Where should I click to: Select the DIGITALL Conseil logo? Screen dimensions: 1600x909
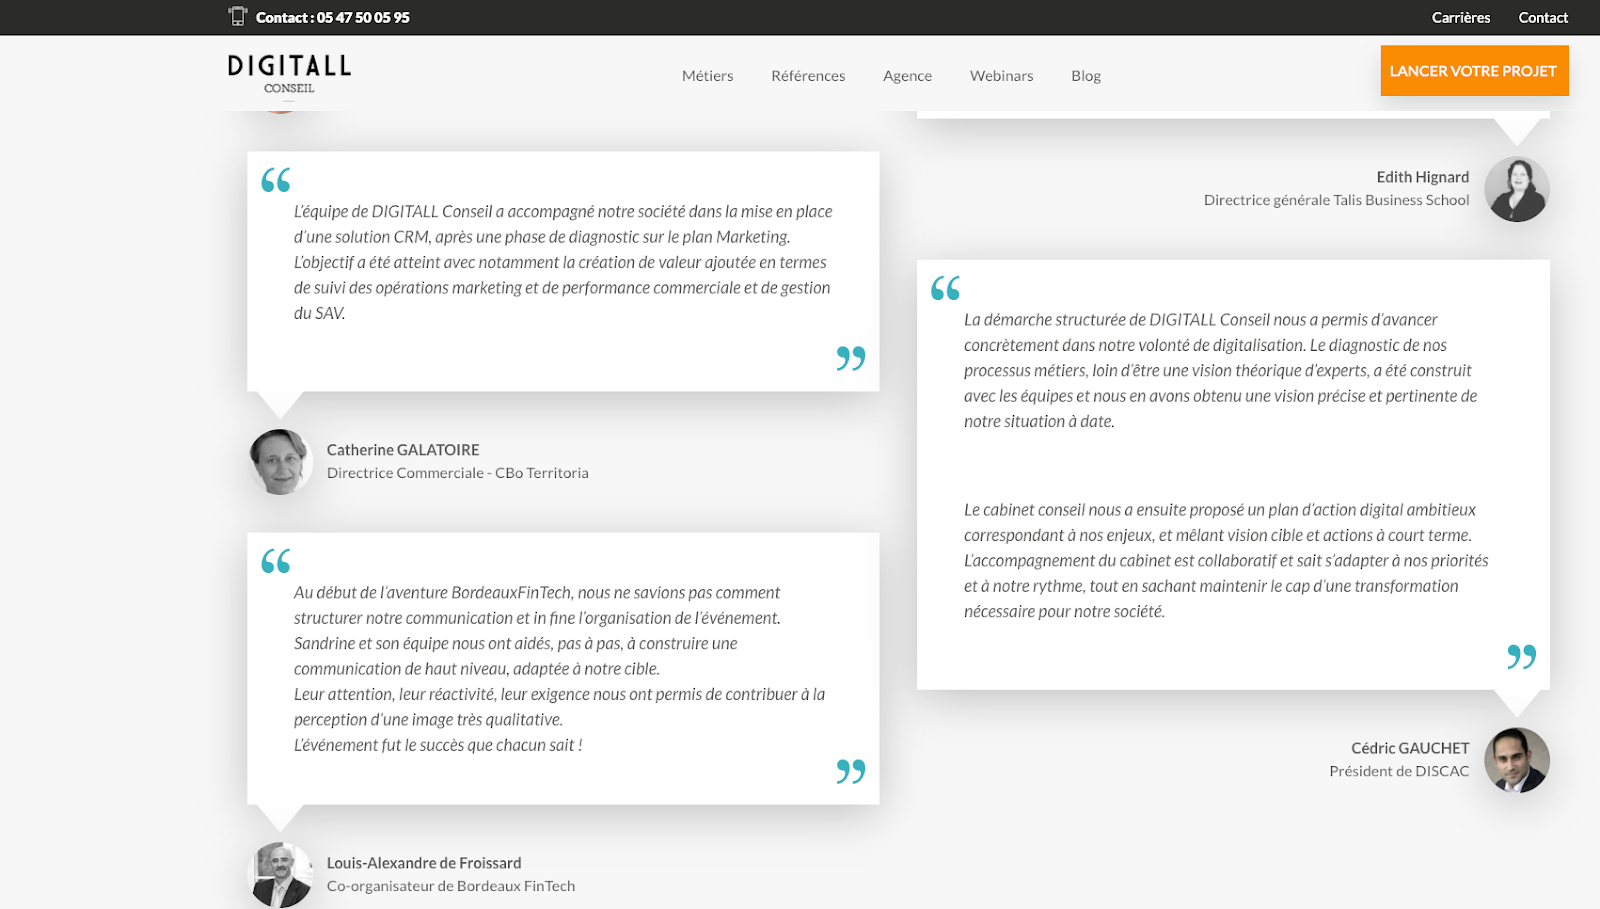[287, 74]
